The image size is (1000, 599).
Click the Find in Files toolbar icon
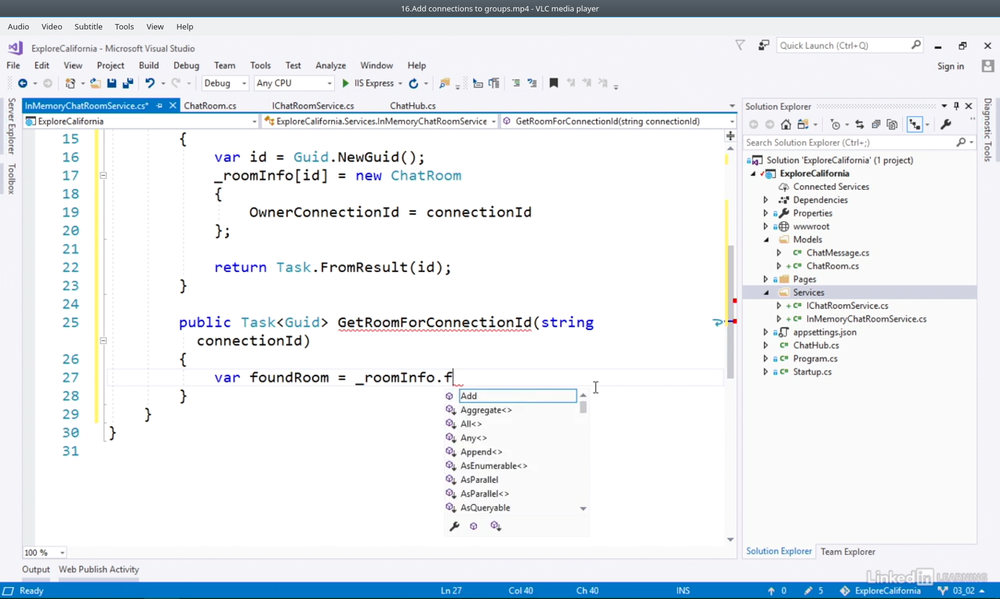[445, 83]
